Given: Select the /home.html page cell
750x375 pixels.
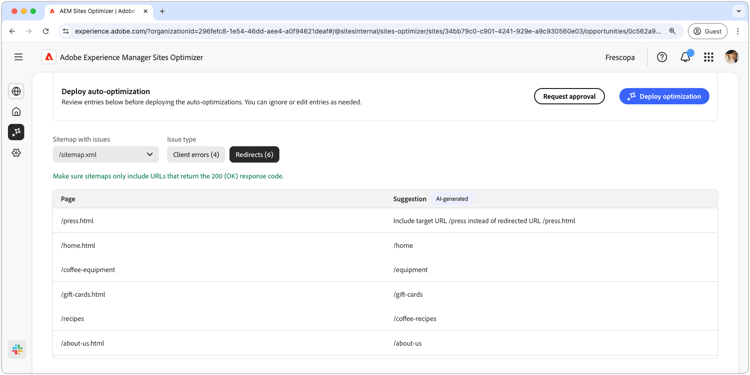Looking at the screenshot, I should coord(78,245).
